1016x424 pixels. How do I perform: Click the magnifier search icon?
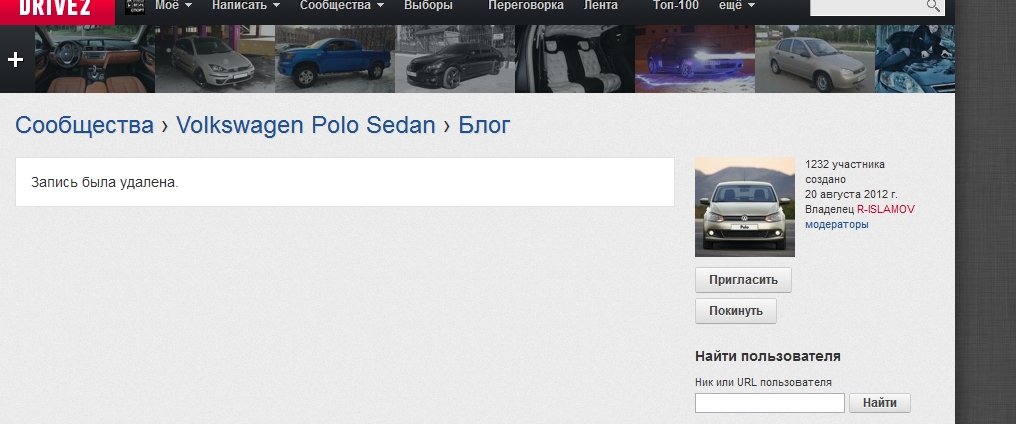point(933,6)
